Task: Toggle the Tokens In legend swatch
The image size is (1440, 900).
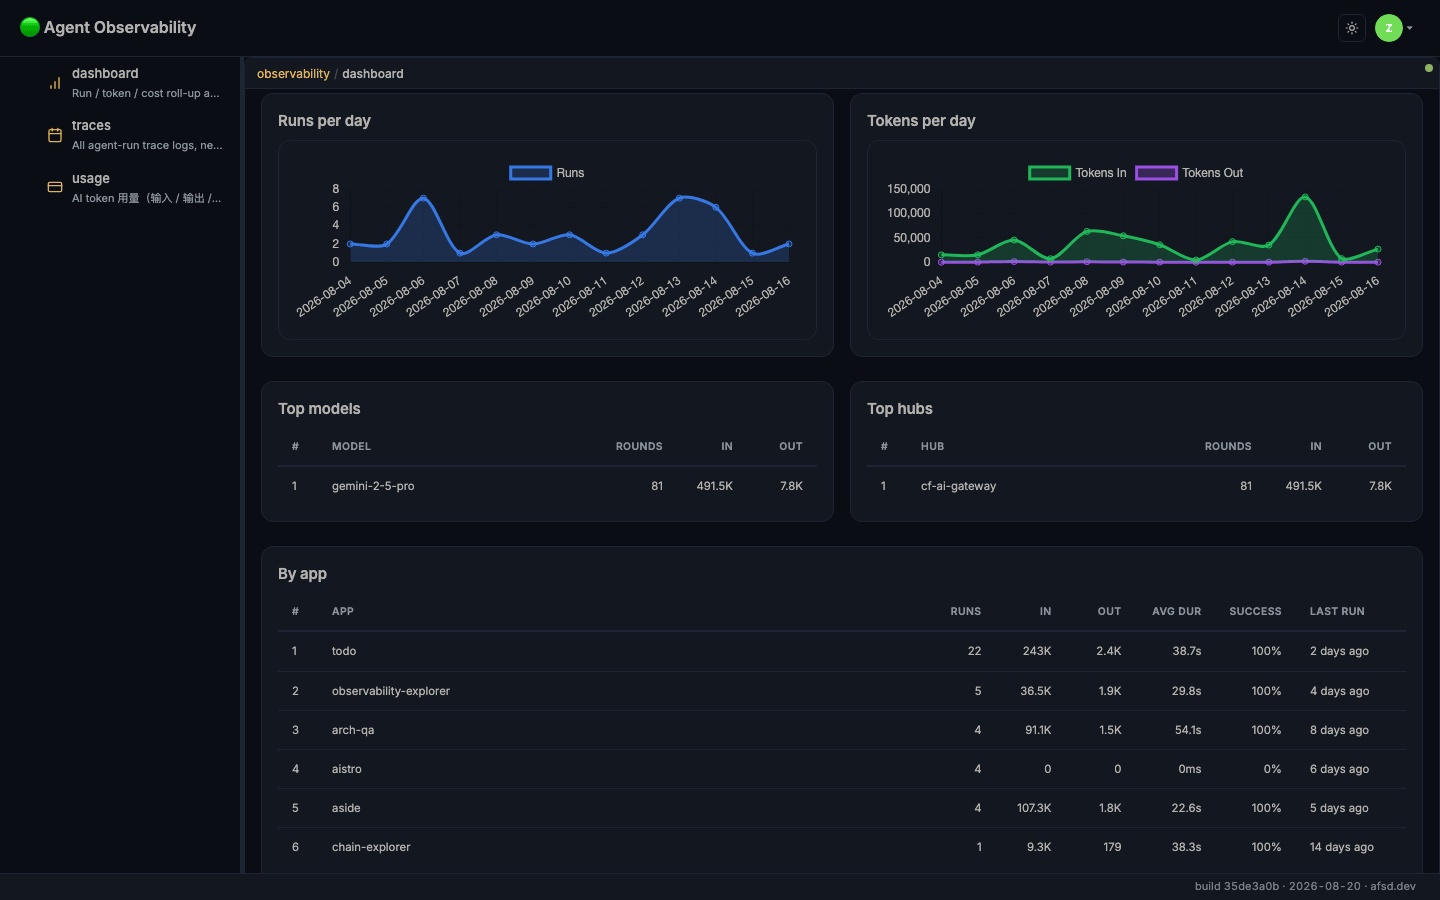Action: [1049, 173]
